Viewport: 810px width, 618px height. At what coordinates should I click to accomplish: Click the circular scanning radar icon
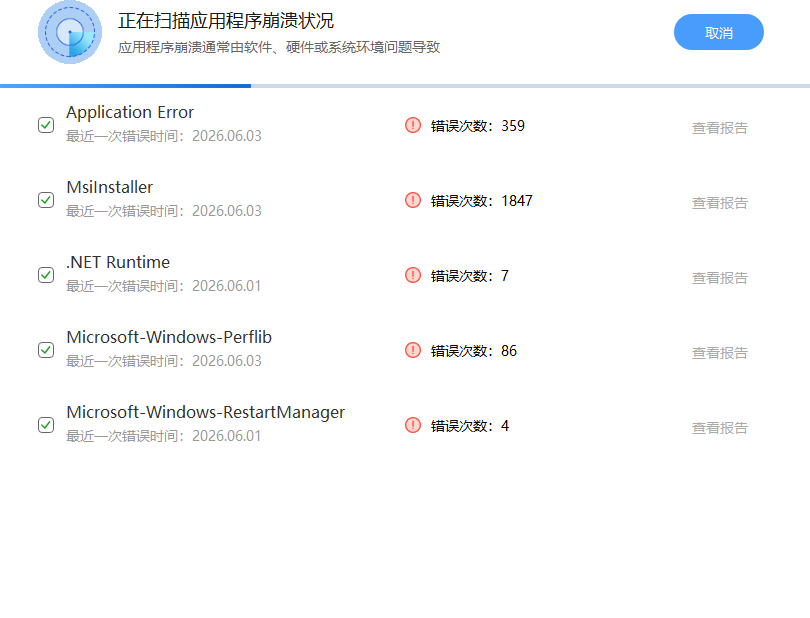point(70,32)
